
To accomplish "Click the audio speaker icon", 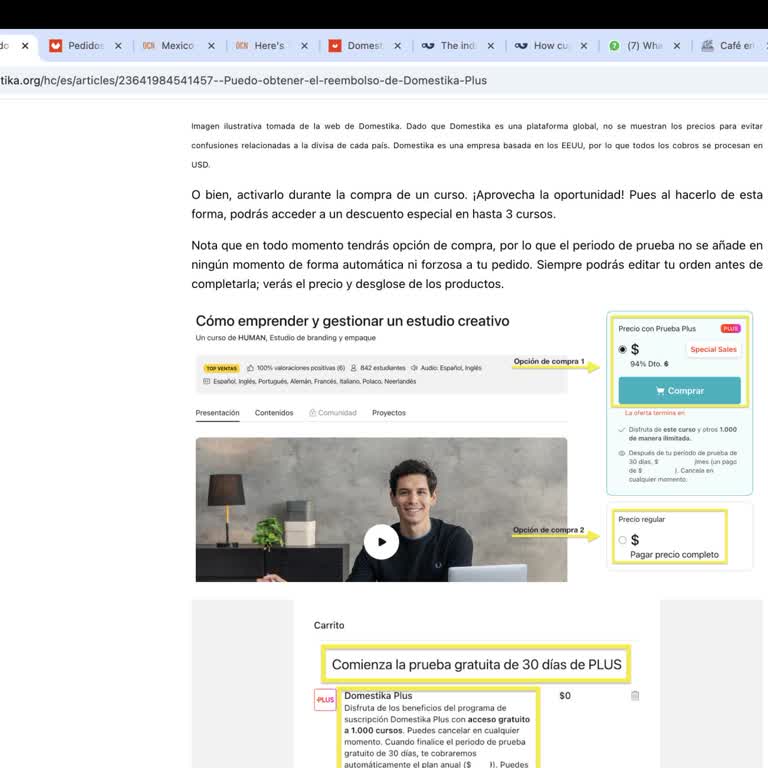I will [x=414, y=368].
